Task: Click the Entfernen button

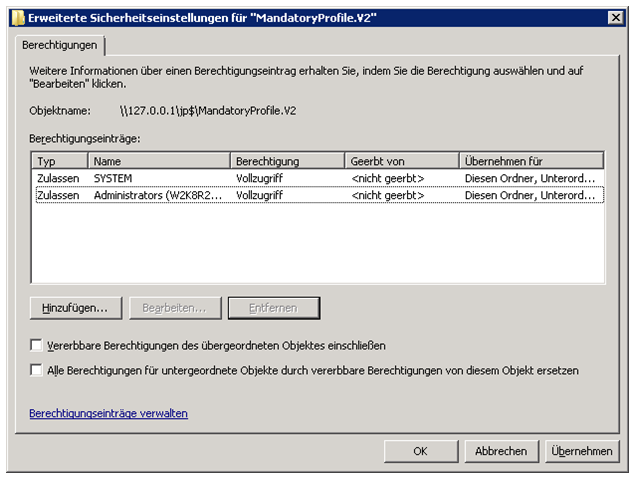Action: point(273,308)
